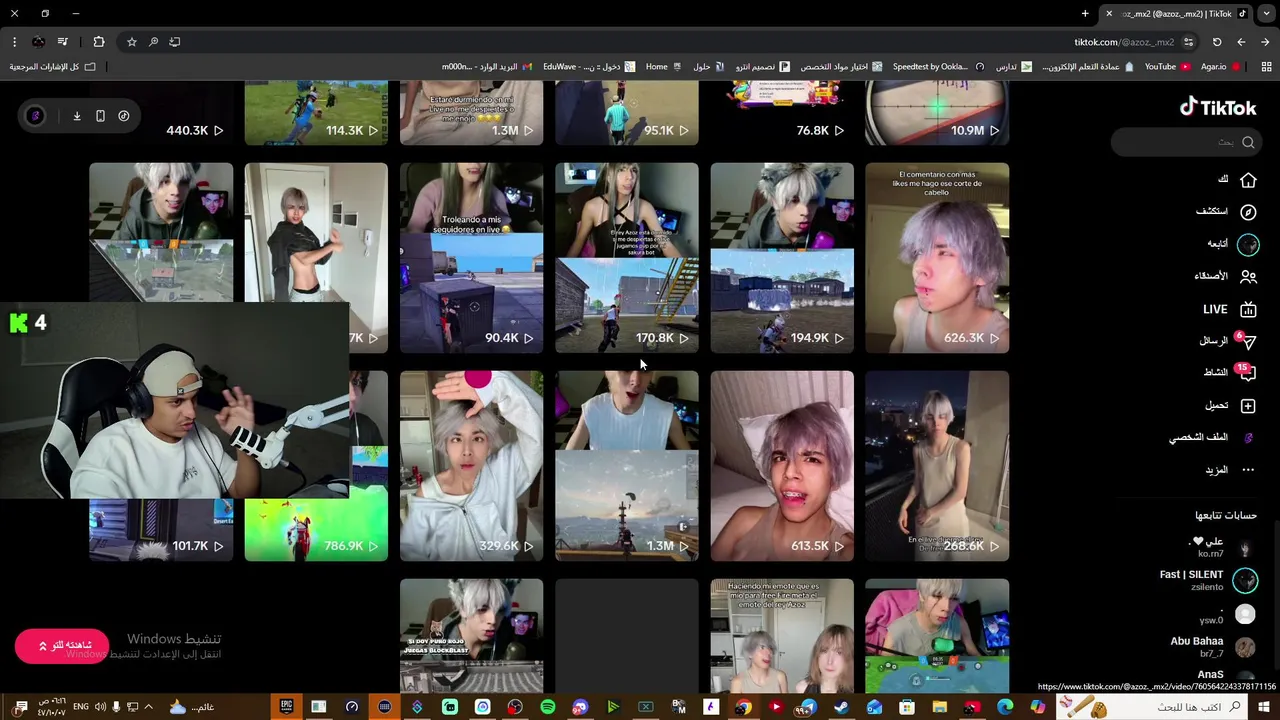Open the Friends sidebar icon
1280x720 pixels.
pos(1248,276)
